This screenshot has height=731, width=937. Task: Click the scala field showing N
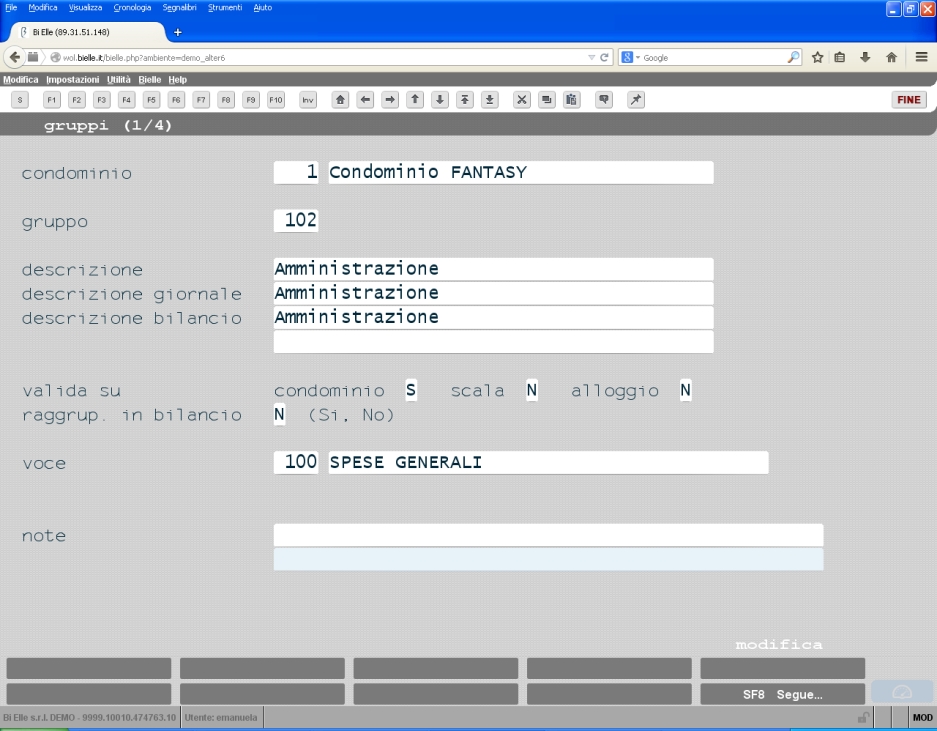click(532, 391)
